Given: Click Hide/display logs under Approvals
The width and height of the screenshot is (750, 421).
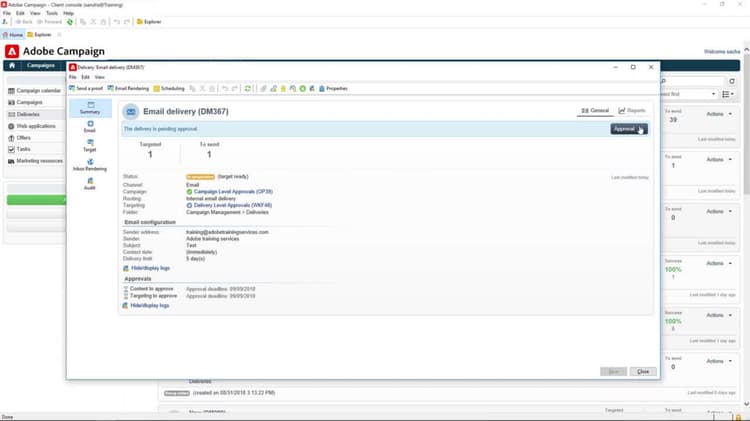Looking at the screenshot, I should [150, 306].
